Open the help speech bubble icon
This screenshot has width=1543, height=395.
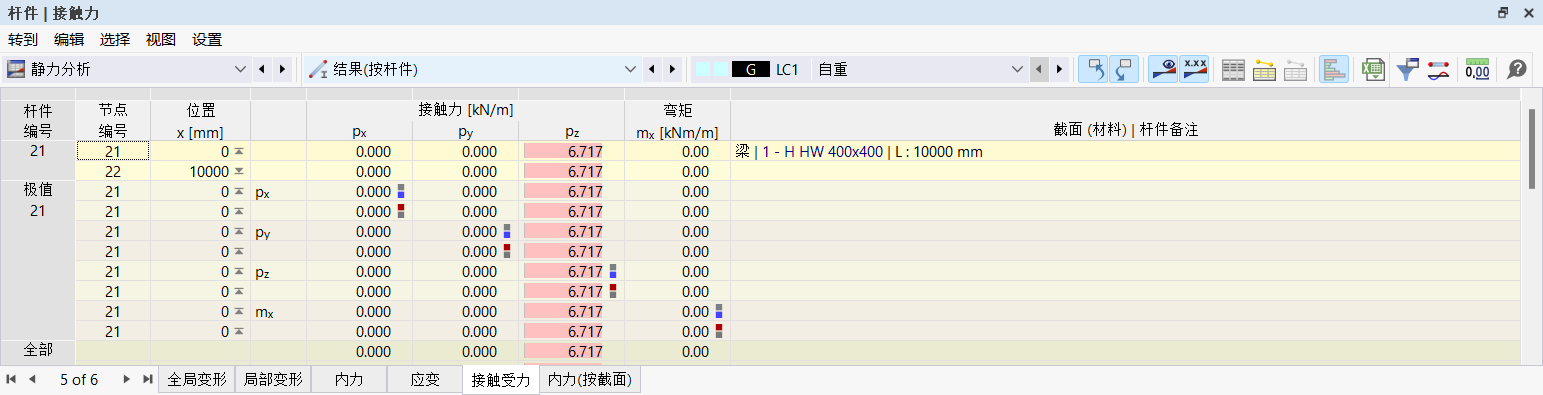pyautogui.click(x=1517, y=69)
